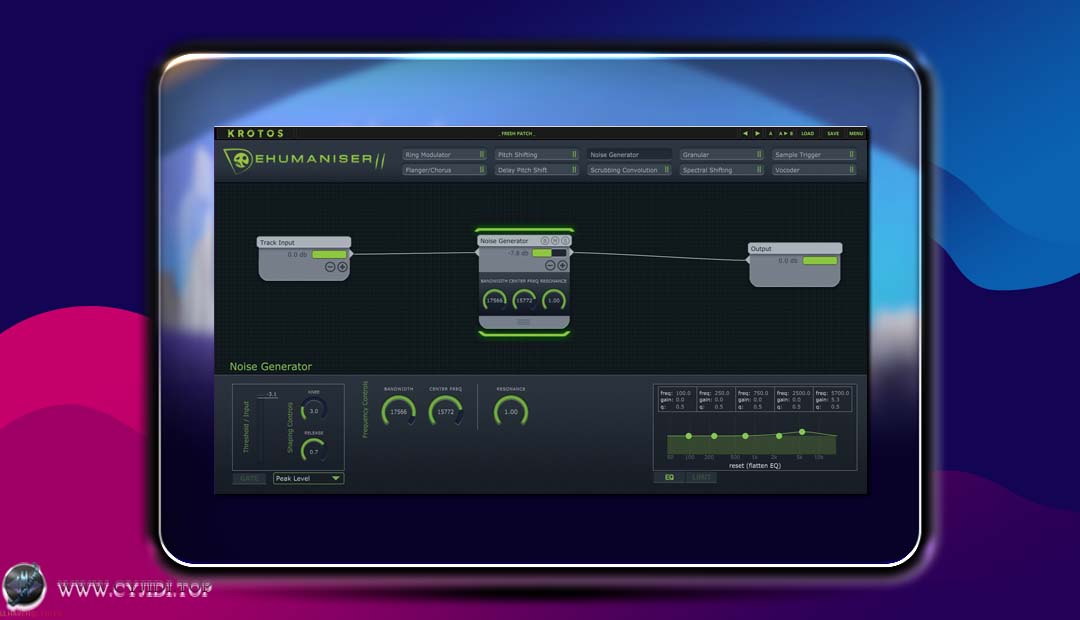
Task: Add the Scrubbing Convolution module
Action: pyautogui.click(x=629, y=170)
